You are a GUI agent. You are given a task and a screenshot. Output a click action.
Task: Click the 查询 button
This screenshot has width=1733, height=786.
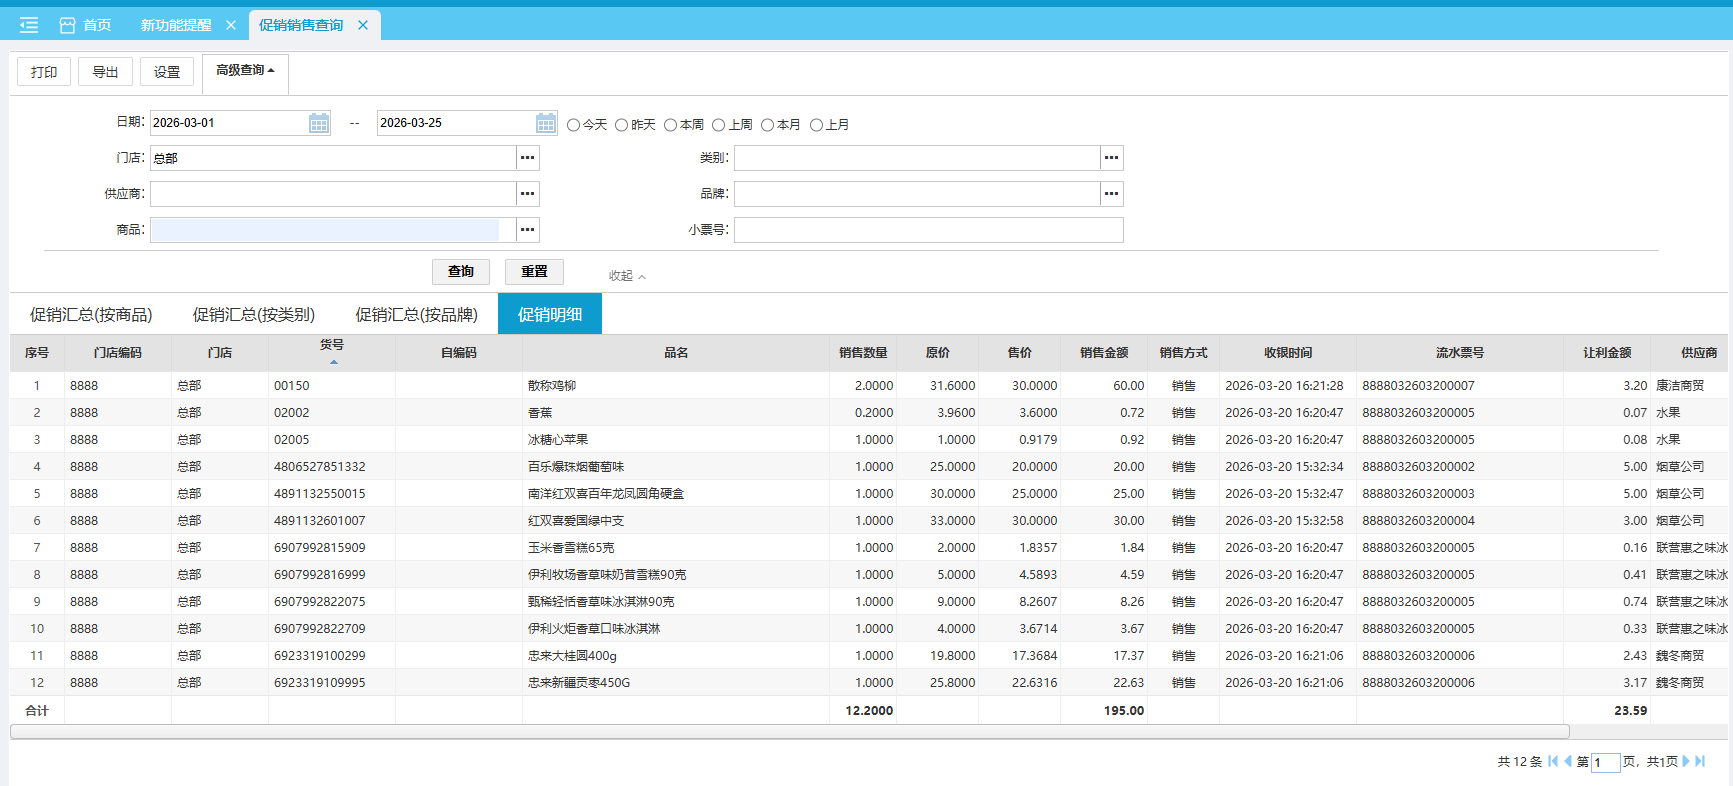(461, 272)
